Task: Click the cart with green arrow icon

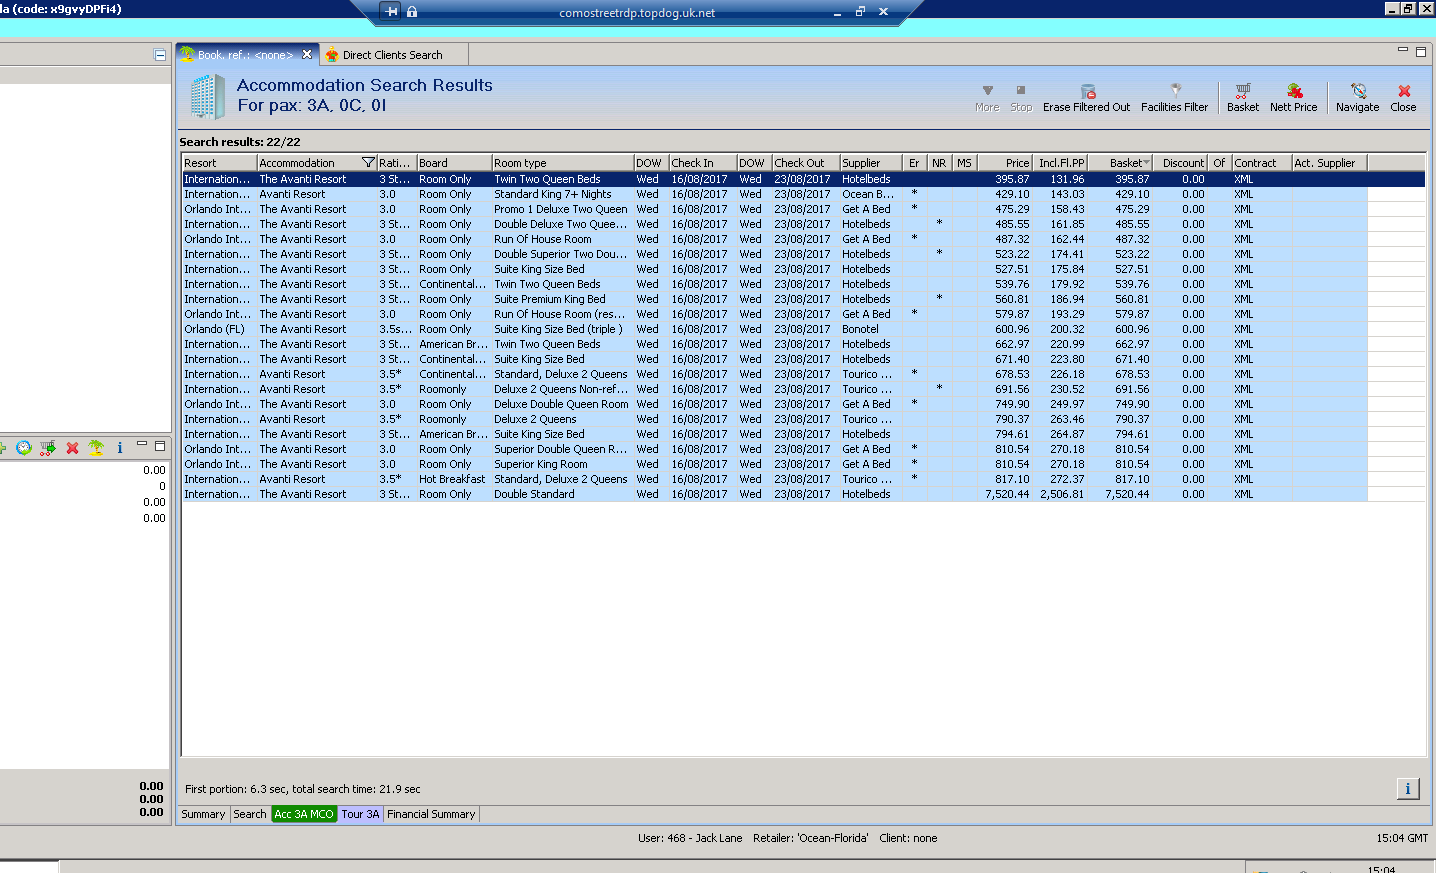Action: click(48, 448)
